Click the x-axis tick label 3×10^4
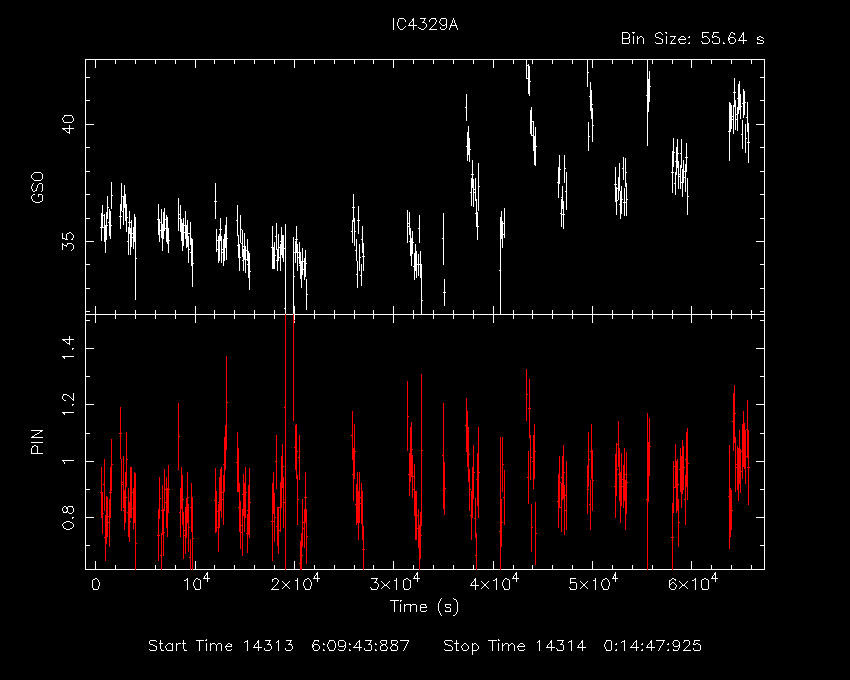This screenshot has width=850, height=680. tap(395, 583)
